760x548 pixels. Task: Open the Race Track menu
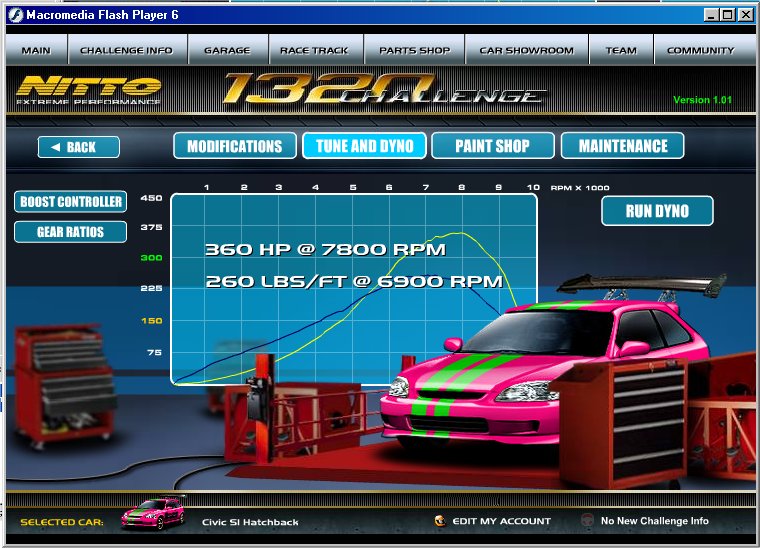pos(314,50)
